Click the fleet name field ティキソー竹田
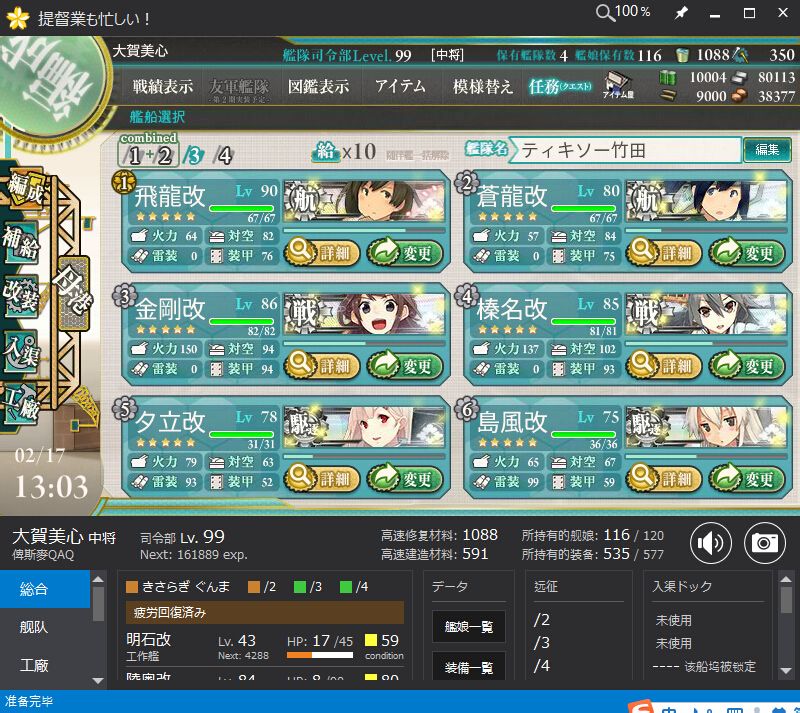The height and width of the screenshot is (713, 800). (626, 150)
